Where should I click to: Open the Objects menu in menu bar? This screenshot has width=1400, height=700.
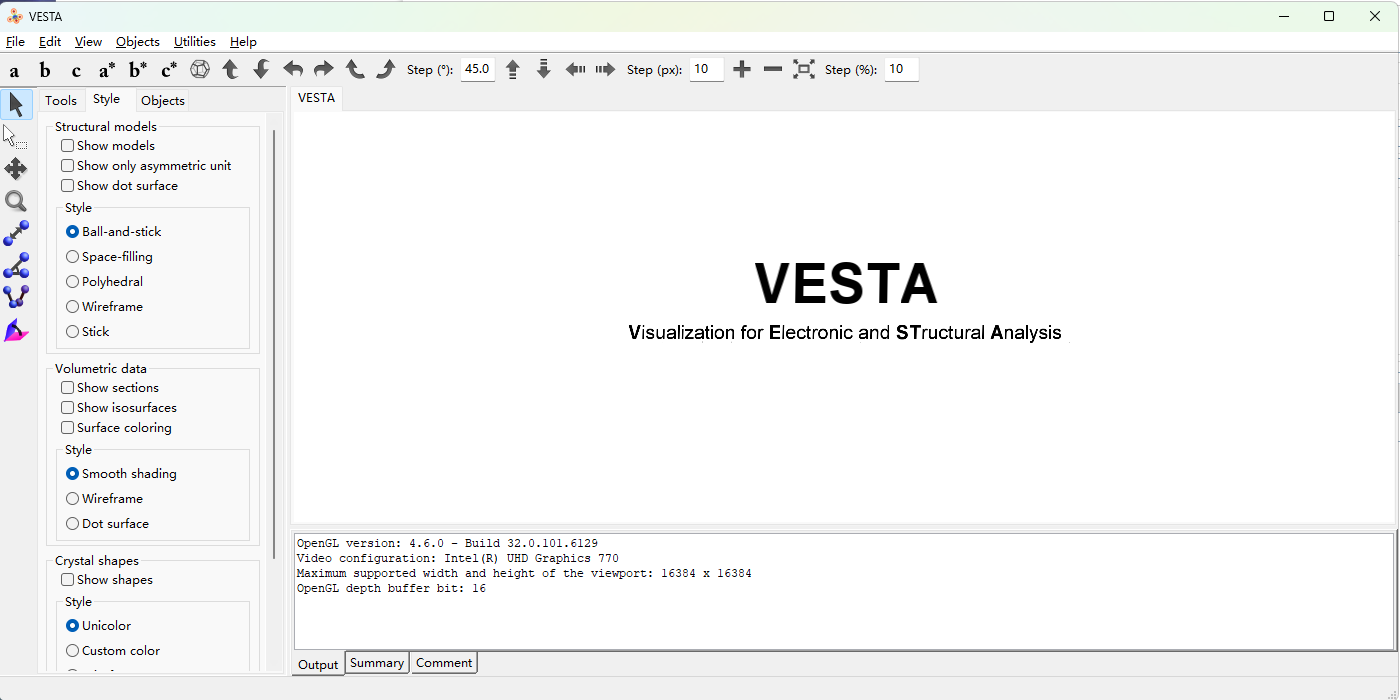pyautogui.click(x=137, y=42)
